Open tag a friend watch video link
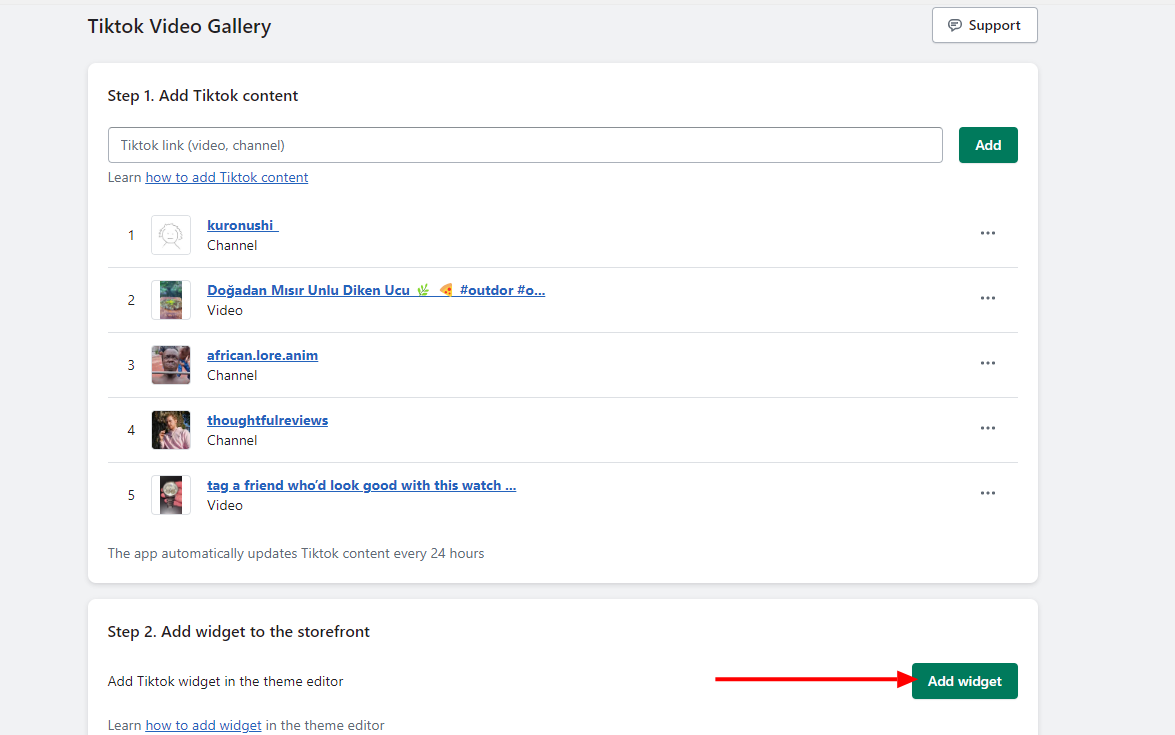The width and height of the screenshot is (1175, 735). pyautogui.click(x=361, y=486)
